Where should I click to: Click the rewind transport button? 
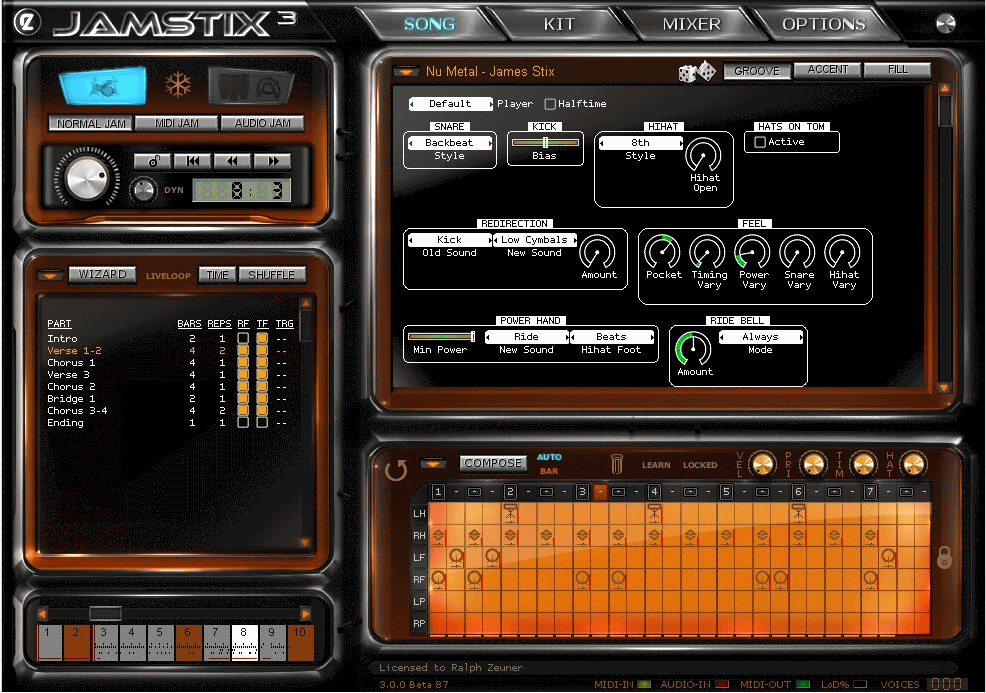click(232, 161)
